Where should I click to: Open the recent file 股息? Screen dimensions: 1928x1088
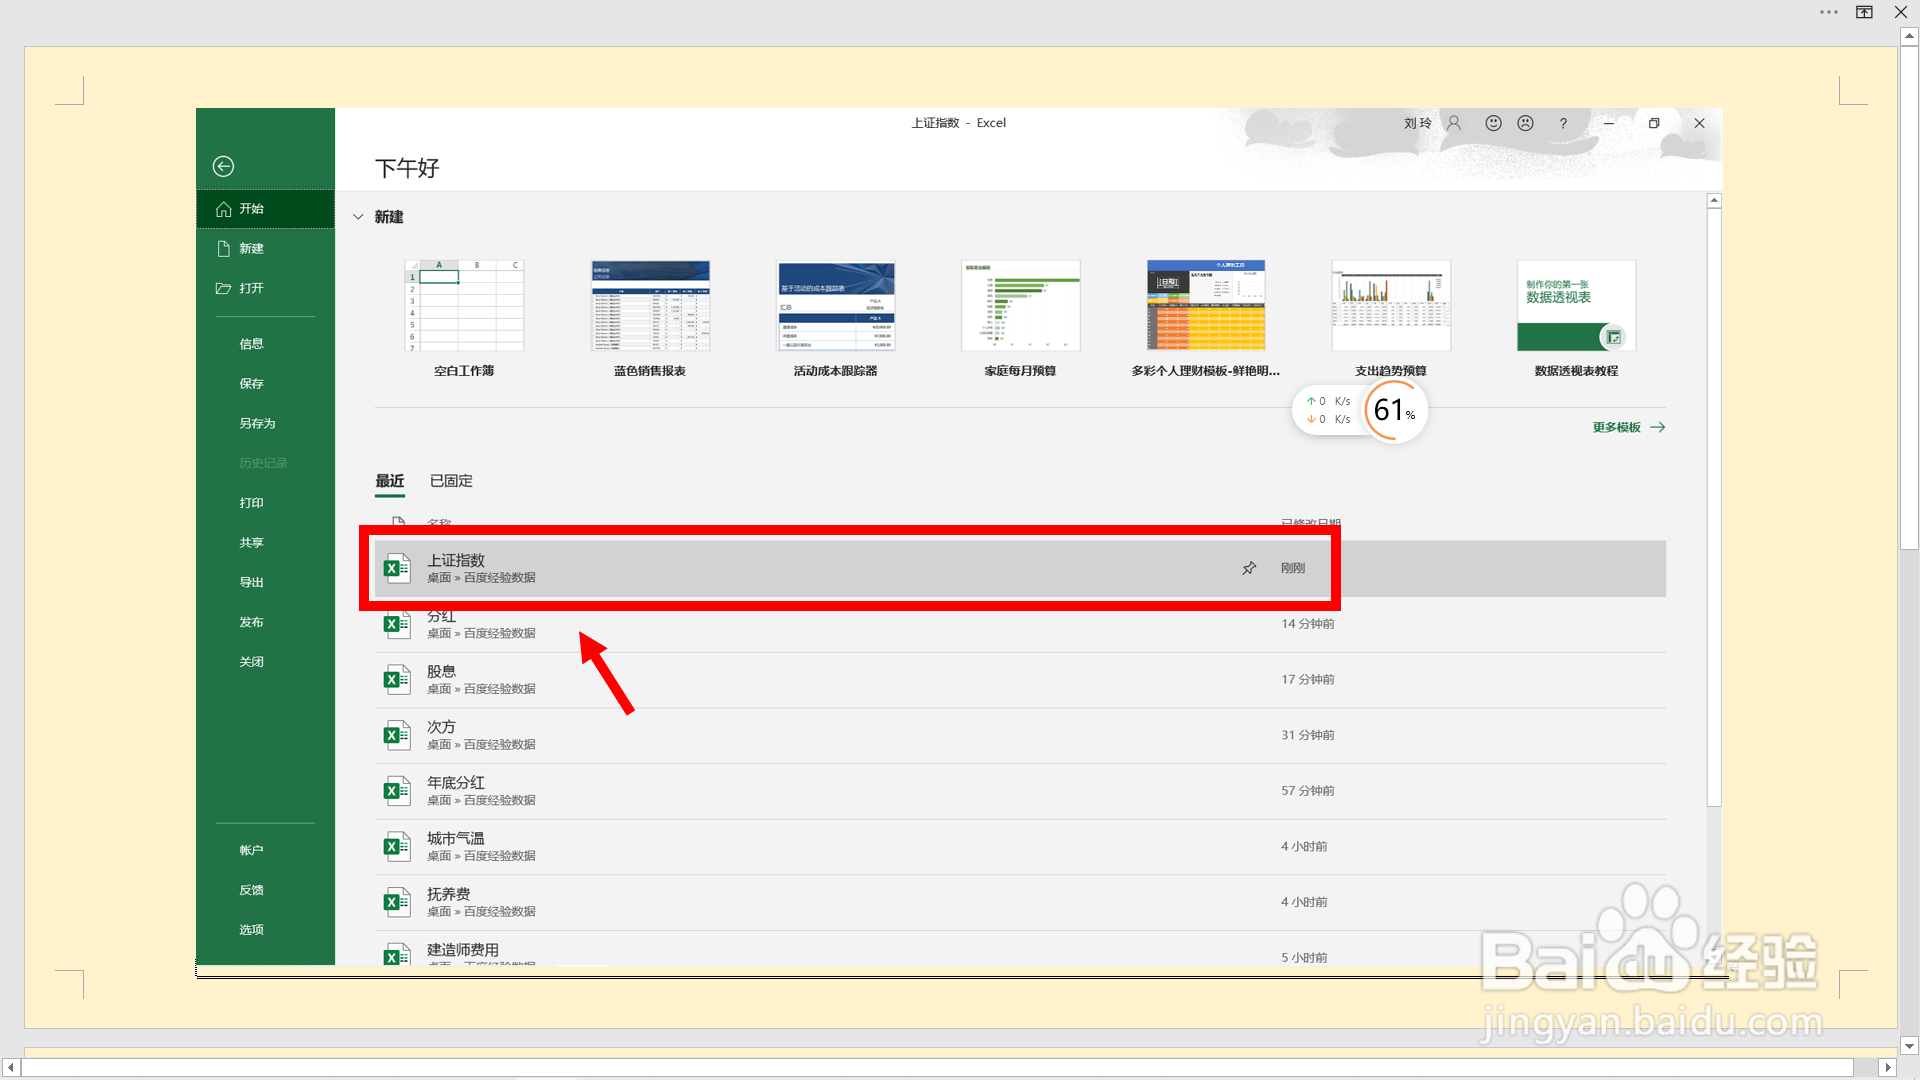pyautogui.click(x=1024, y=683)
